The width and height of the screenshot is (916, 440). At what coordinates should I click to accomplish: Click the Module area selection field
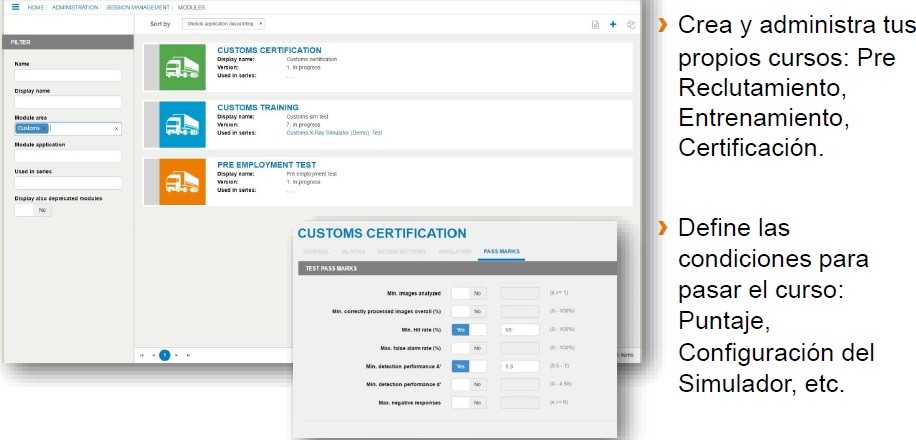[68, 129]
